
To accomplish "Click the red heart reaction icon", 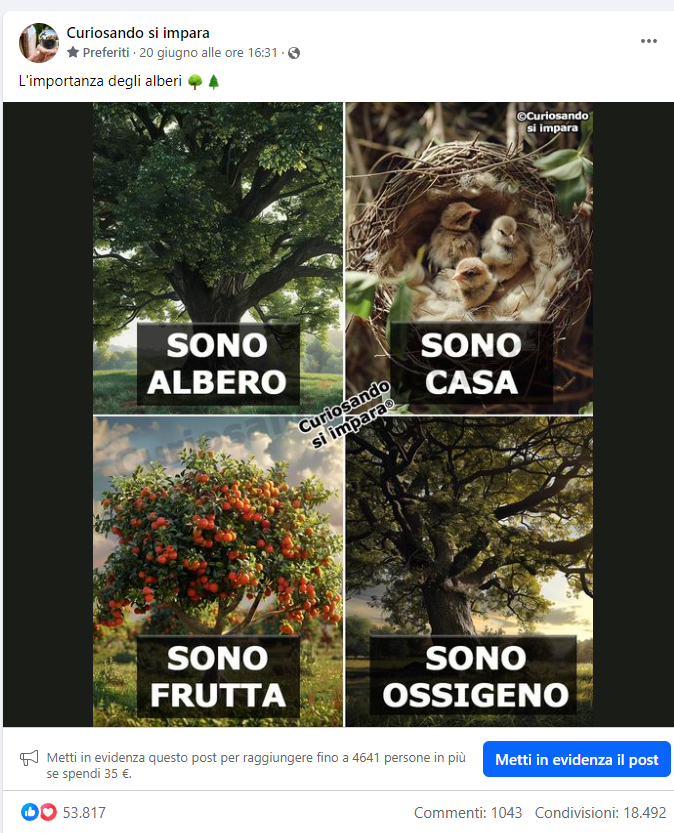I will 48,812.
